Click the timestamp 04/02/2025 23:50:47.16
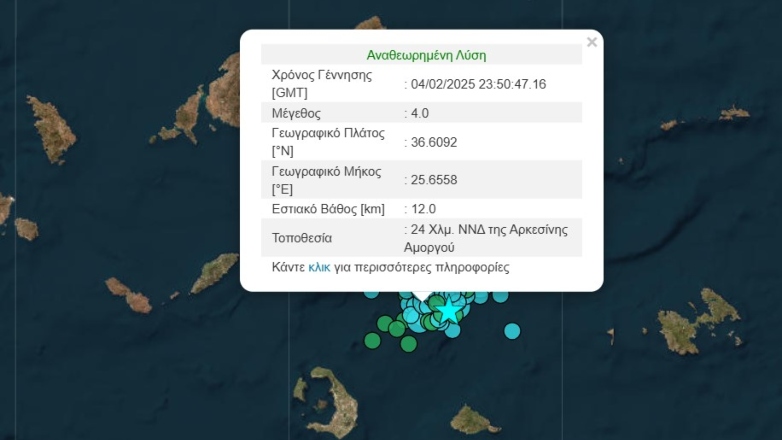This screenshot has height=440, width=782. point(478,84)
